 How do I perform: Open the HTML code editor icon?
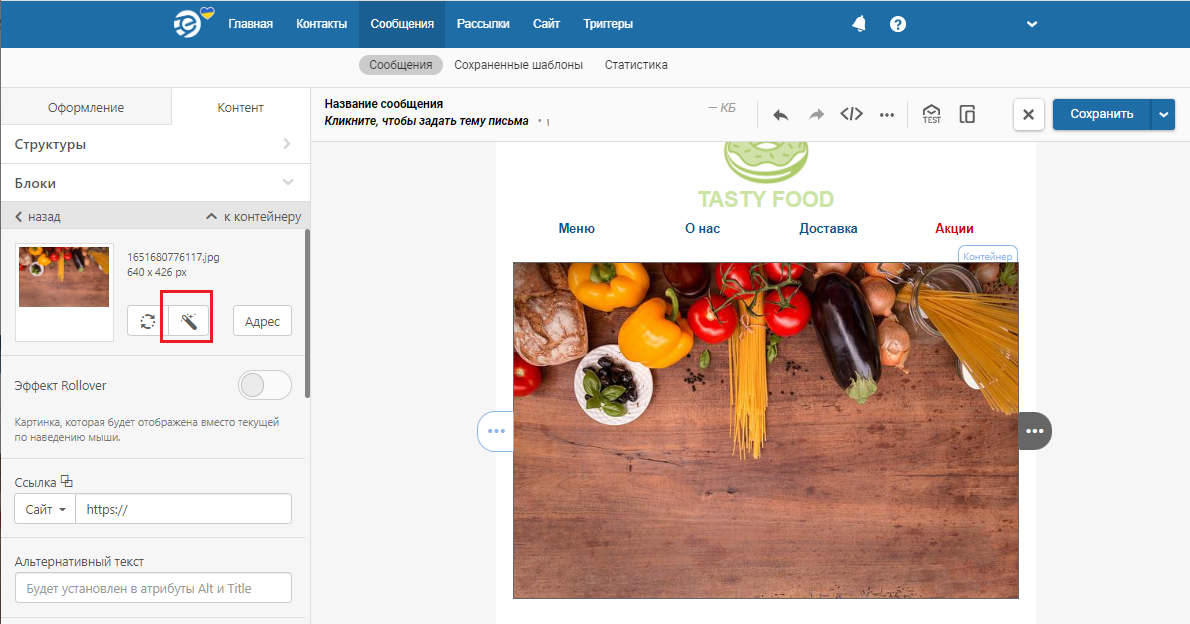click(x=851, y=114)
